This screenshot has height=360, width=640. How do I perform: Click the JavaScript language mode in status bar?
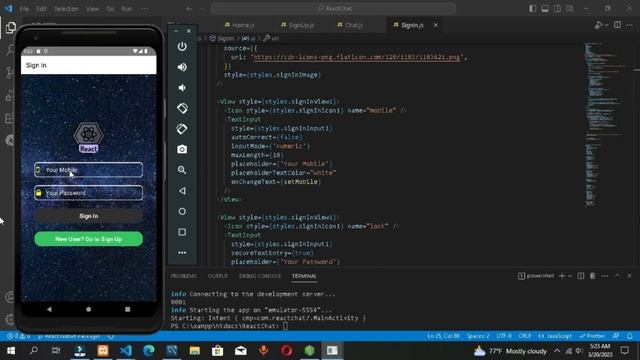556,336
